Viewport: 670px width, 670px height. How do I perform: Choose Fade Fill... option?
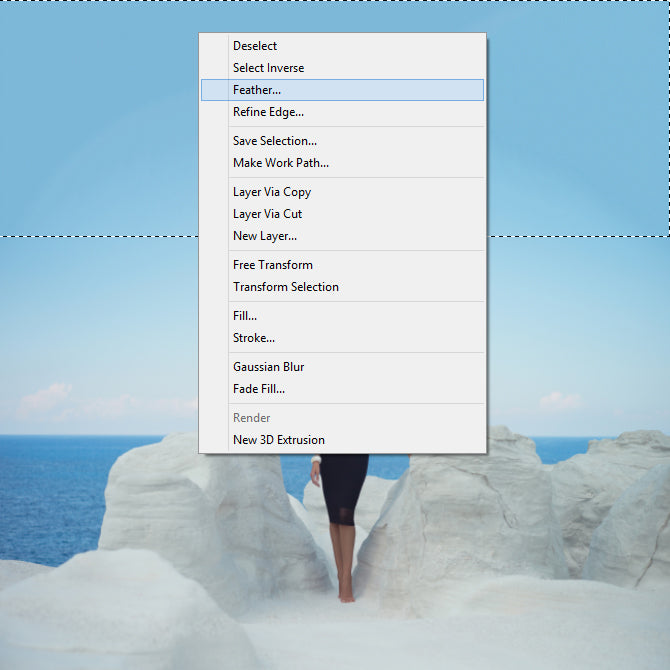coord(342,389)
